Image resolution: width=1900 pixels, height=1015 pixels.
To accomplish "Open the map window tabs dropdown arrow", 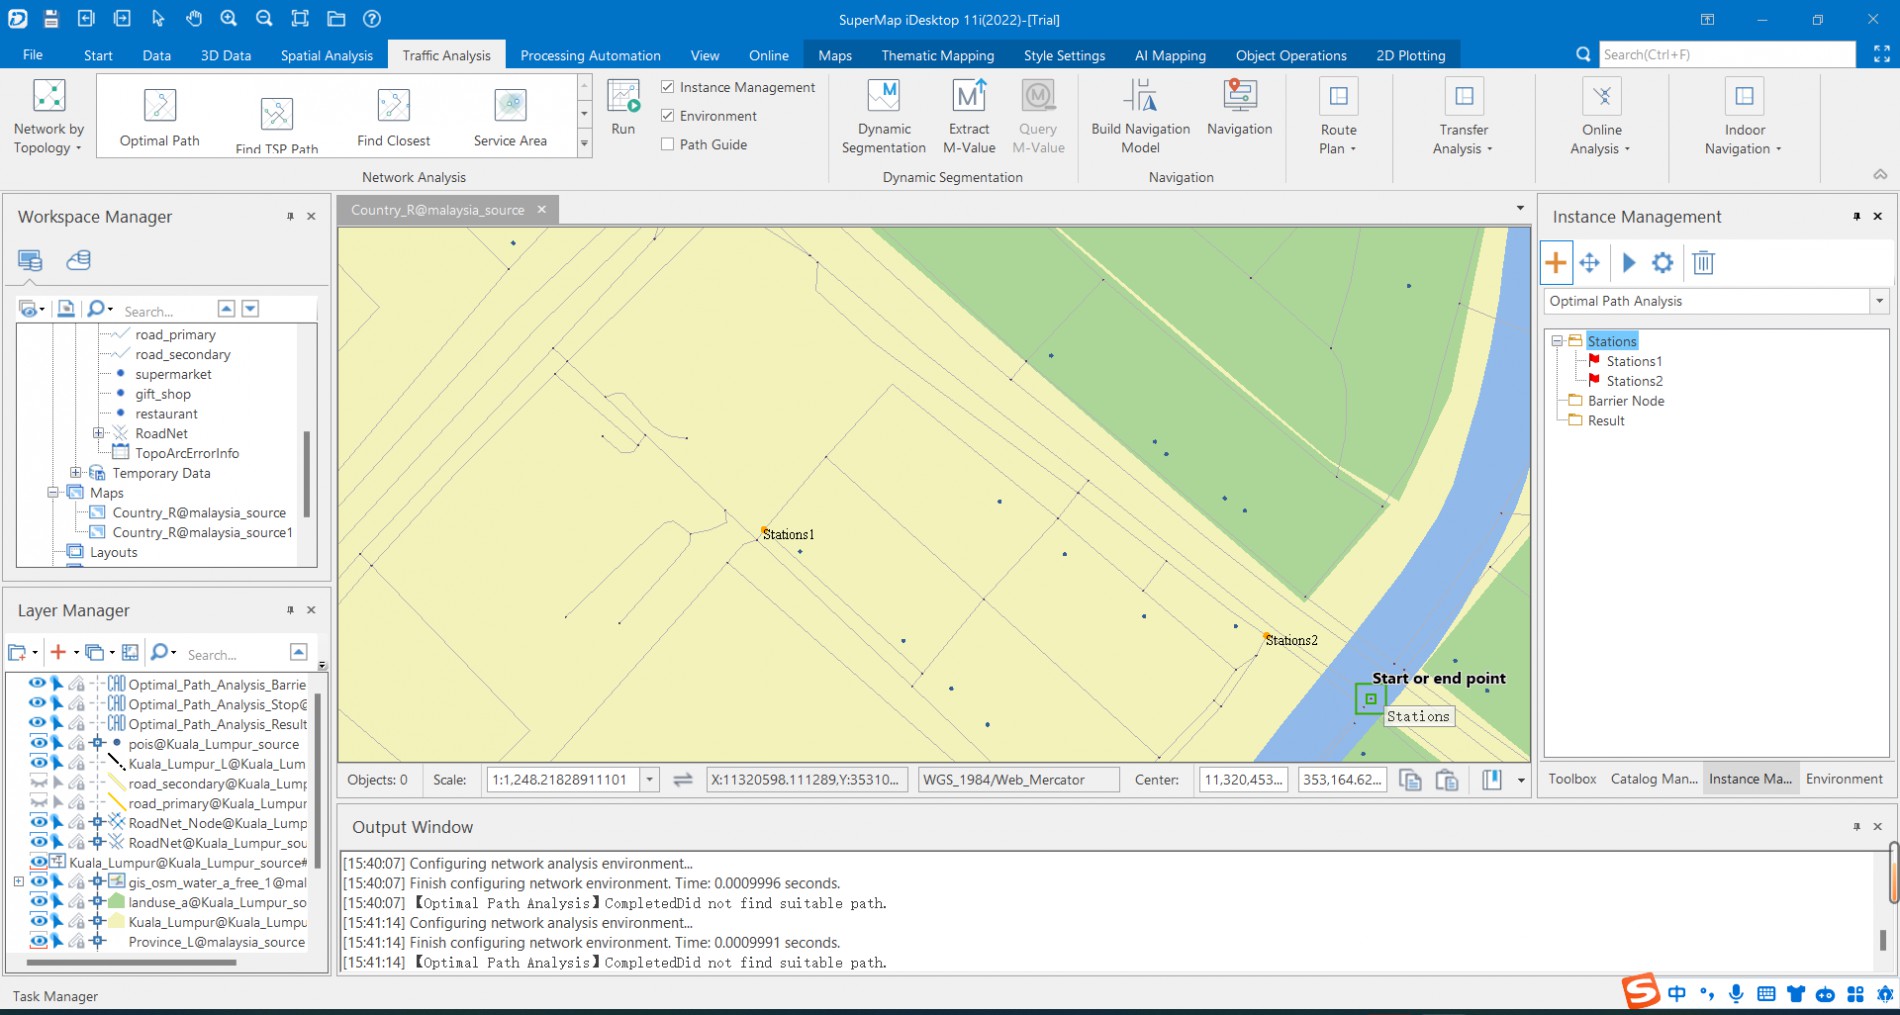I will click(1520, 208).
